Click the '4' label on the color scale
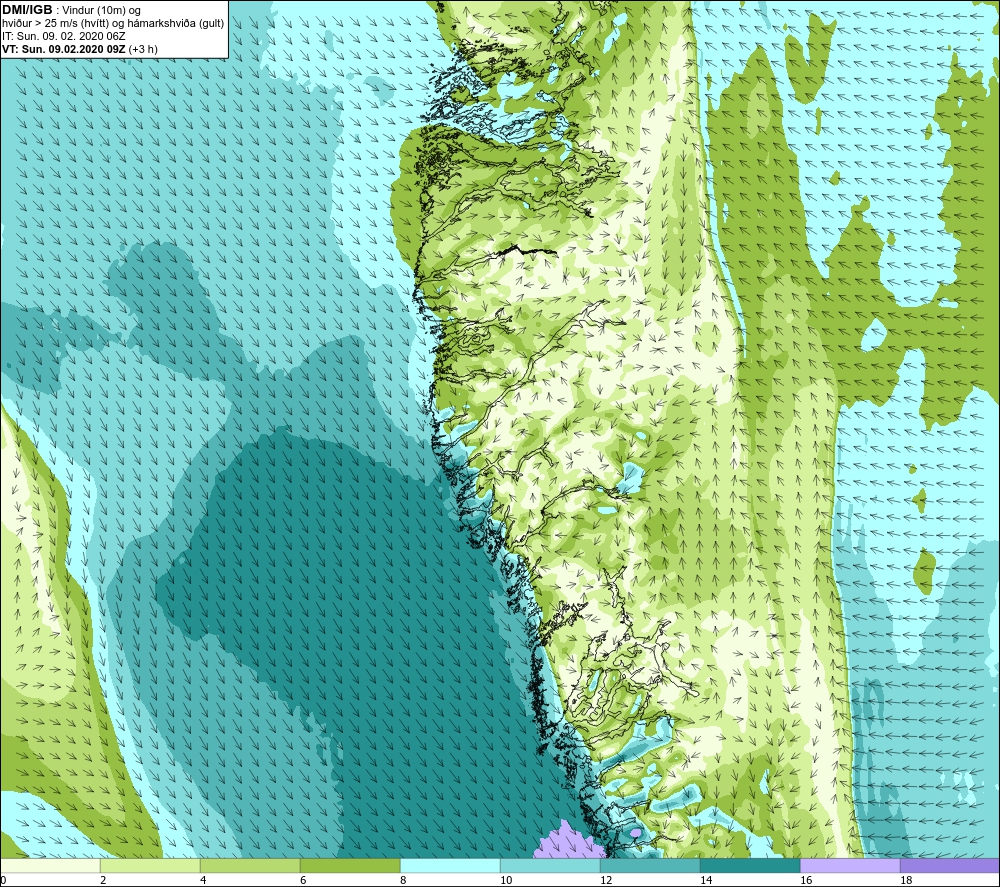The height and width of the screenshot is (887, 1000). coord(203,881)
